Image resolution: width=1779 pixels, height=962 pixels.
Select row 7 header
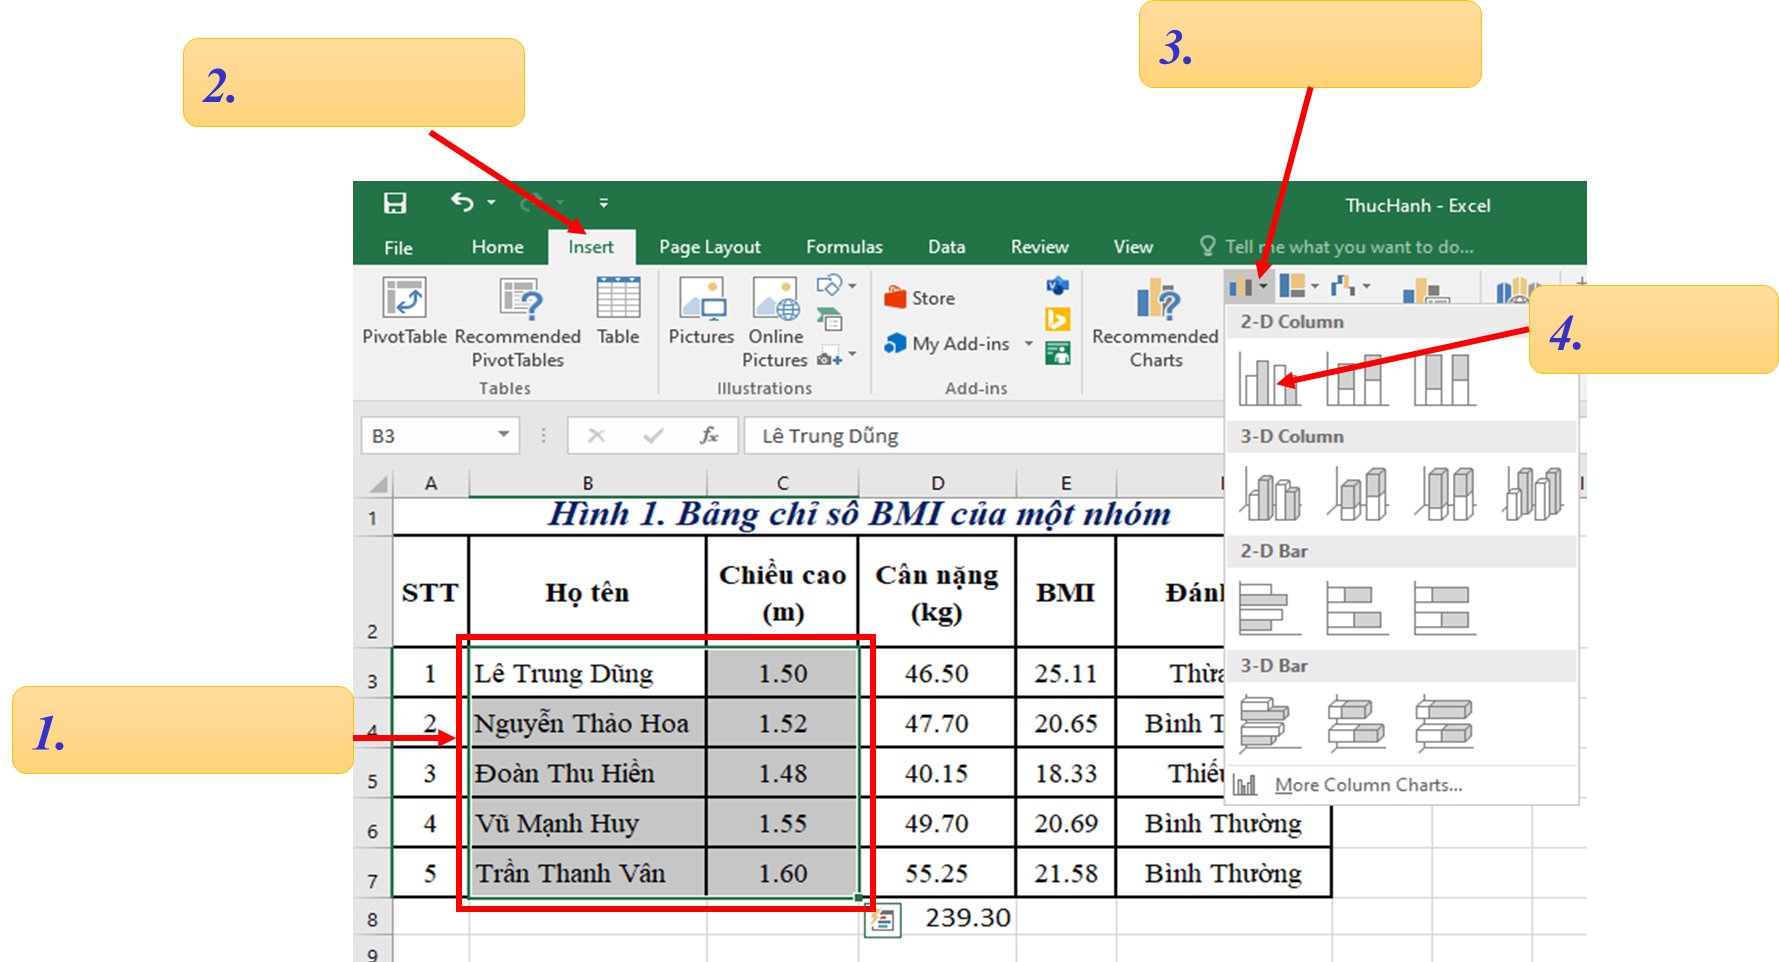pyautogui.click(x=373, y=872)
